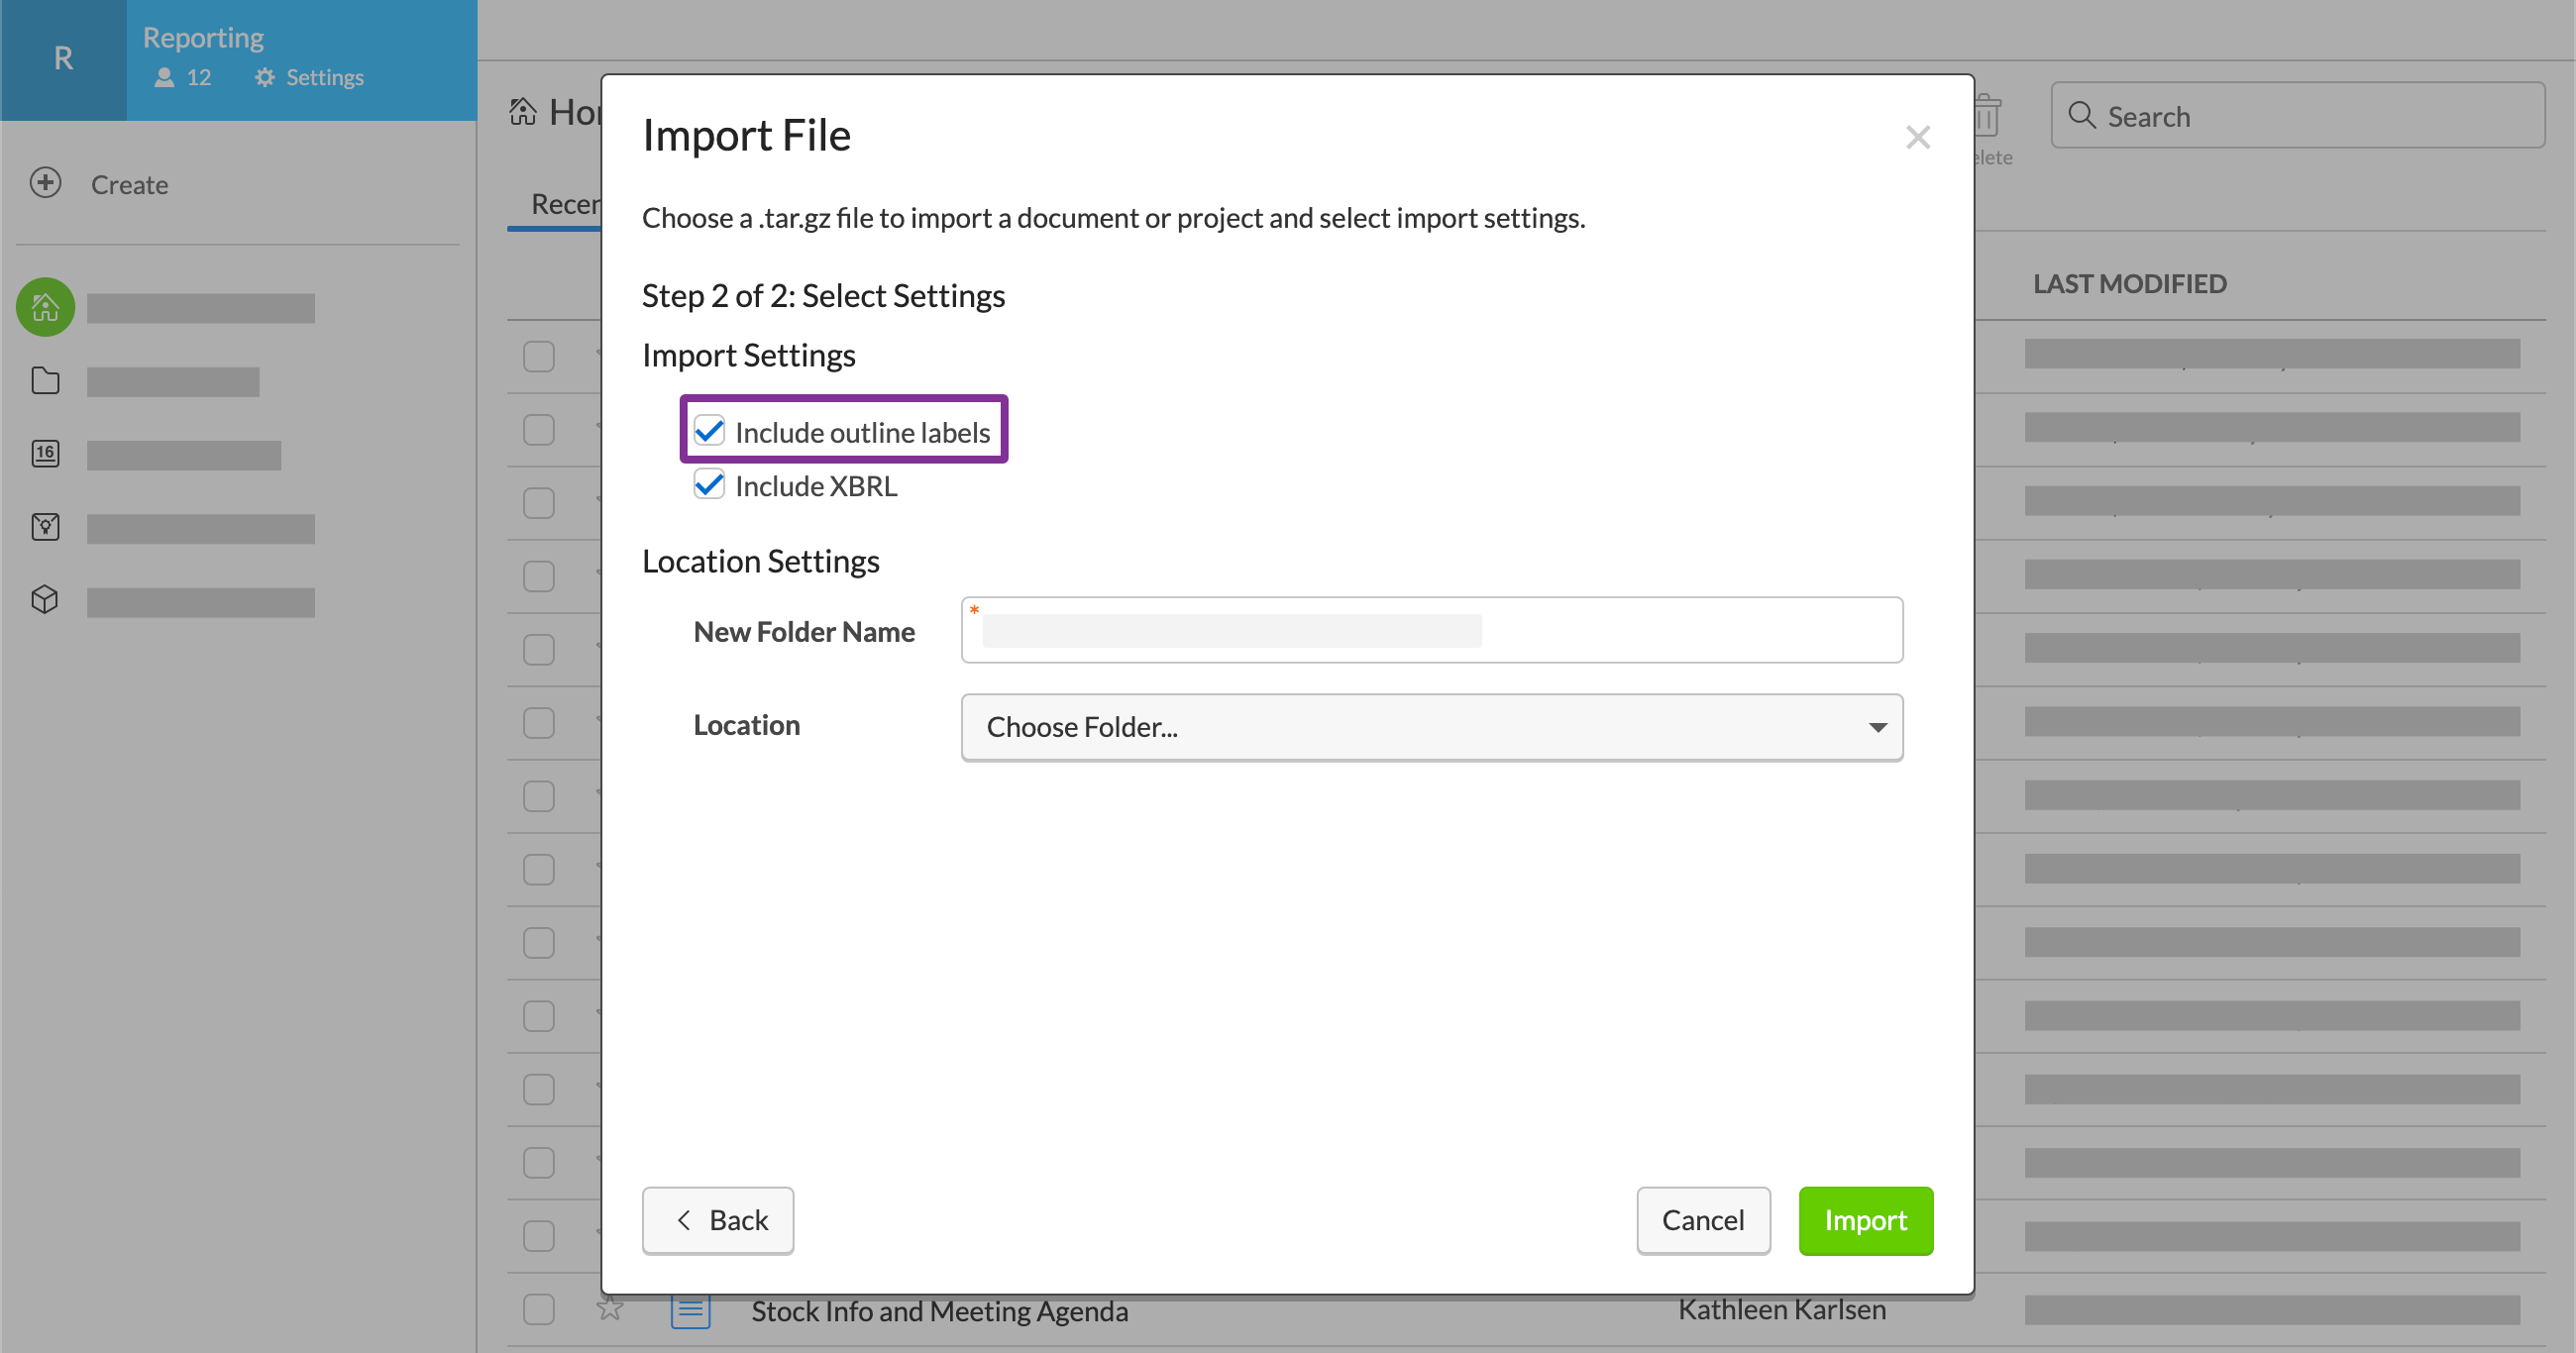Disable the Include XBRL checkbox

tap(710, 484)
